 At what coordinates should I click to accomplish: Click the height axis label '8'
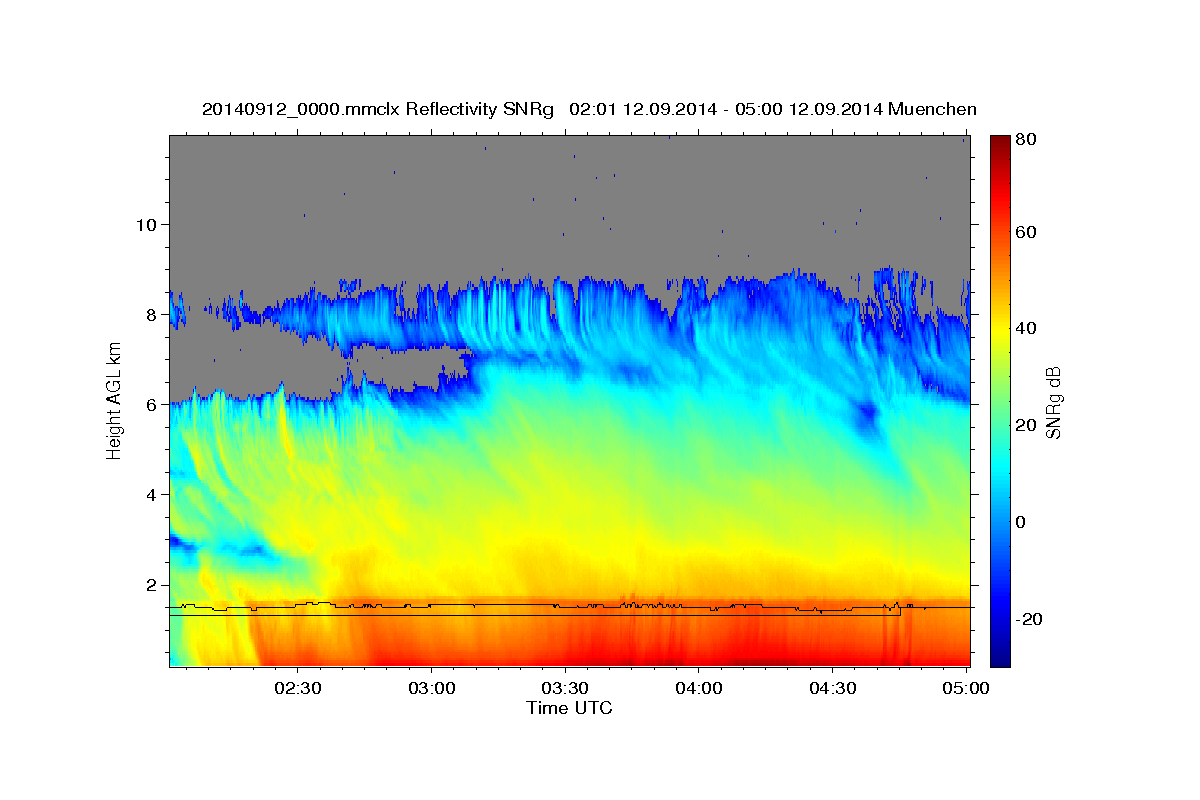coord(150,315)
